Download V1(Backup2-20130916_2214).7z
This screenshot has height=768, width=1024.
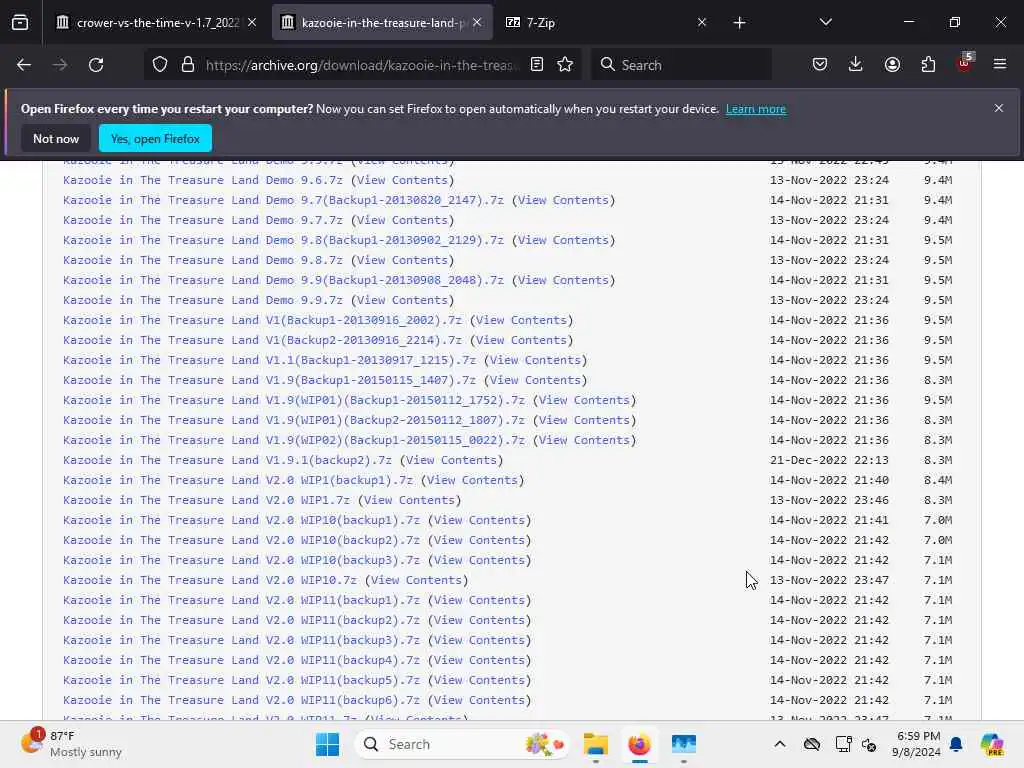click(263, 340)
